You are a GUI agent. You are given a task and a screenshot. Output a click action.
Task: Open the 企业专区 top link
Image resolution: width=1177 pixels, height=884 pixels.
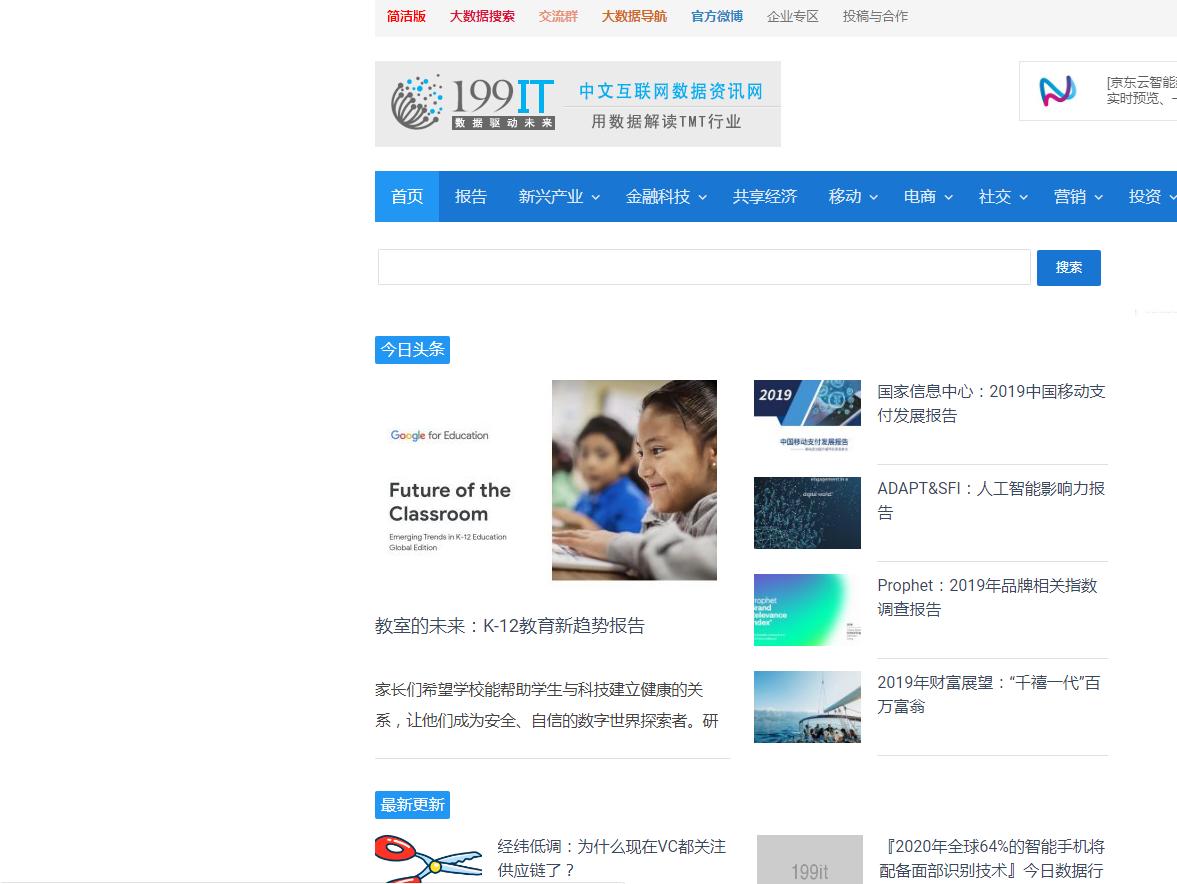793,17
